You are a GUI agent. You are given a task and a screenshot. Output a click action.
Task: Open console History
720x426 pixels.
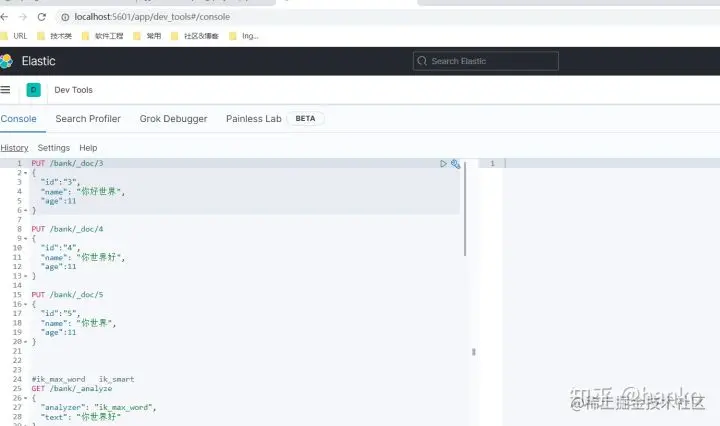pos(14,148)
